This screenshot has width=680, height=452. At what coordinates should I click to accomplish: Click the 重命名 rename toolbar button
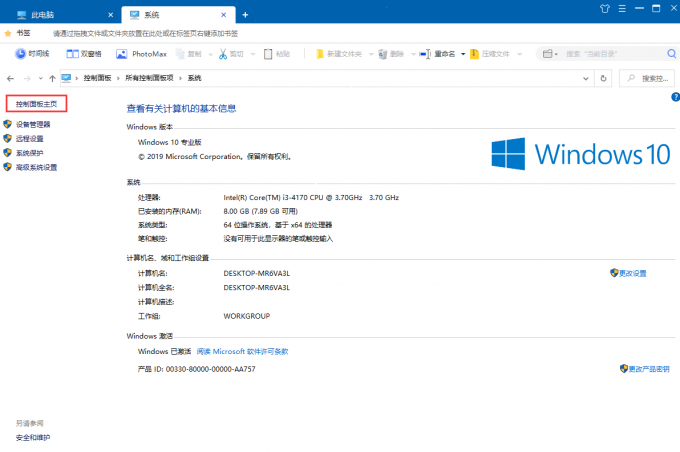coord(437,54)
